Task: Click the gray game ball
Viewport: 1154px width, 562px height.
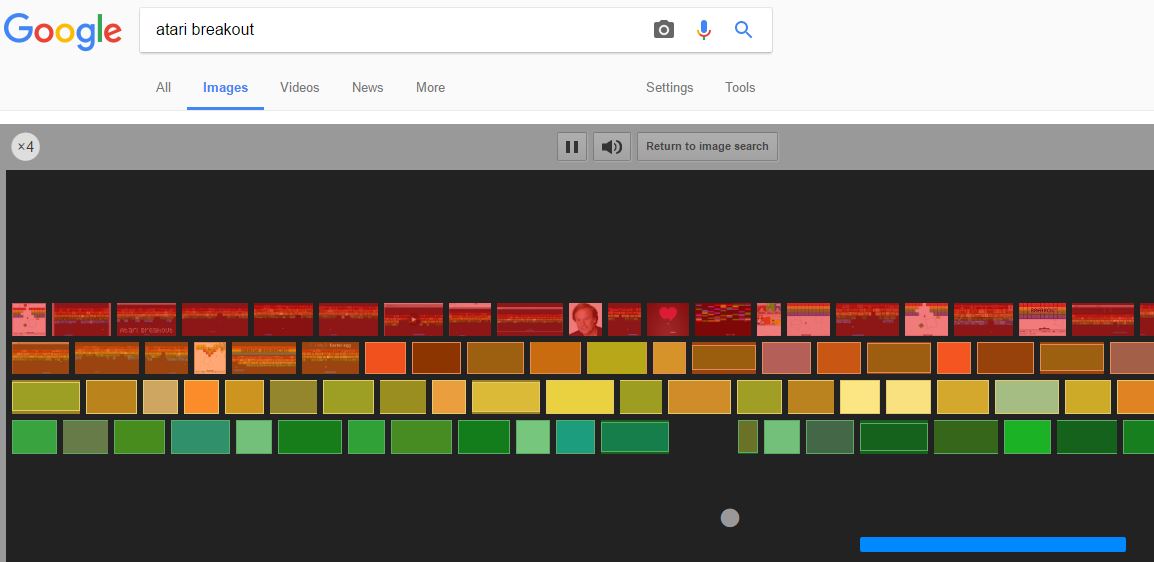Action: (x=729, y=518)
